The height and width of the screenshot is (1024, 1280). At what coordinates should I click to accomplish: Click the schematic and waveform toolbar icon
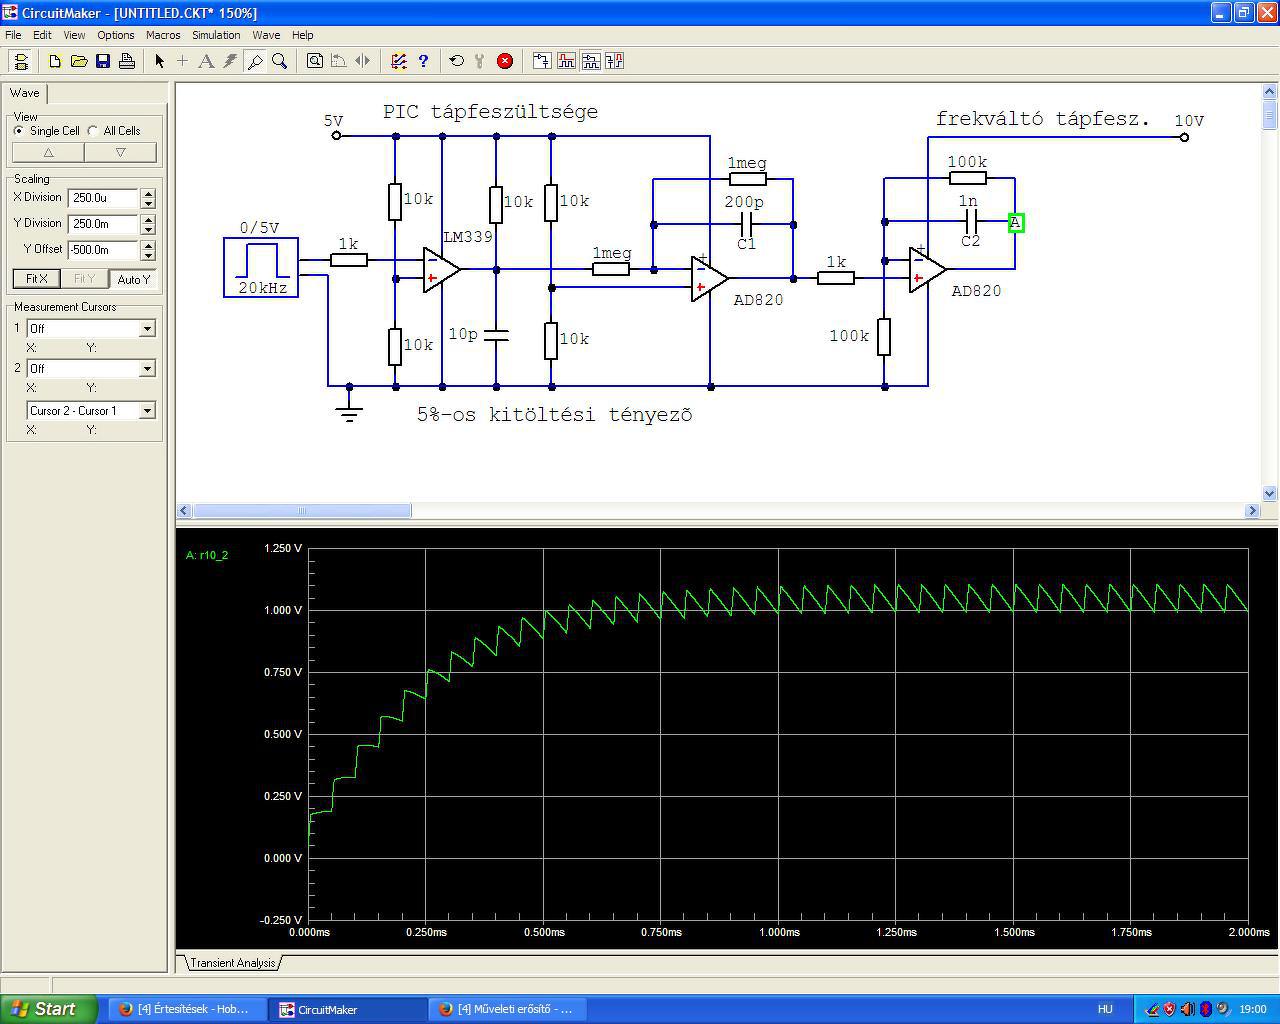(590, 61)
